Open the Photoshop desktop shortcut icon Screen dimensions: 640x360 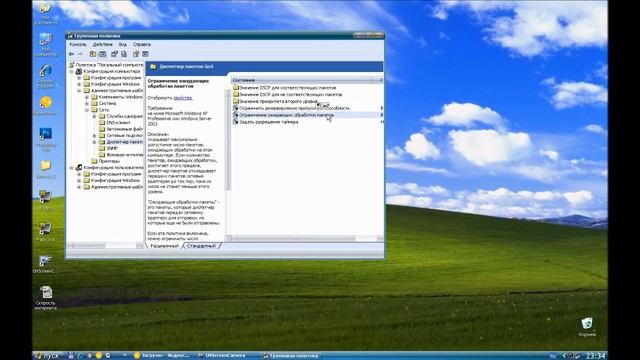point(45,139)
